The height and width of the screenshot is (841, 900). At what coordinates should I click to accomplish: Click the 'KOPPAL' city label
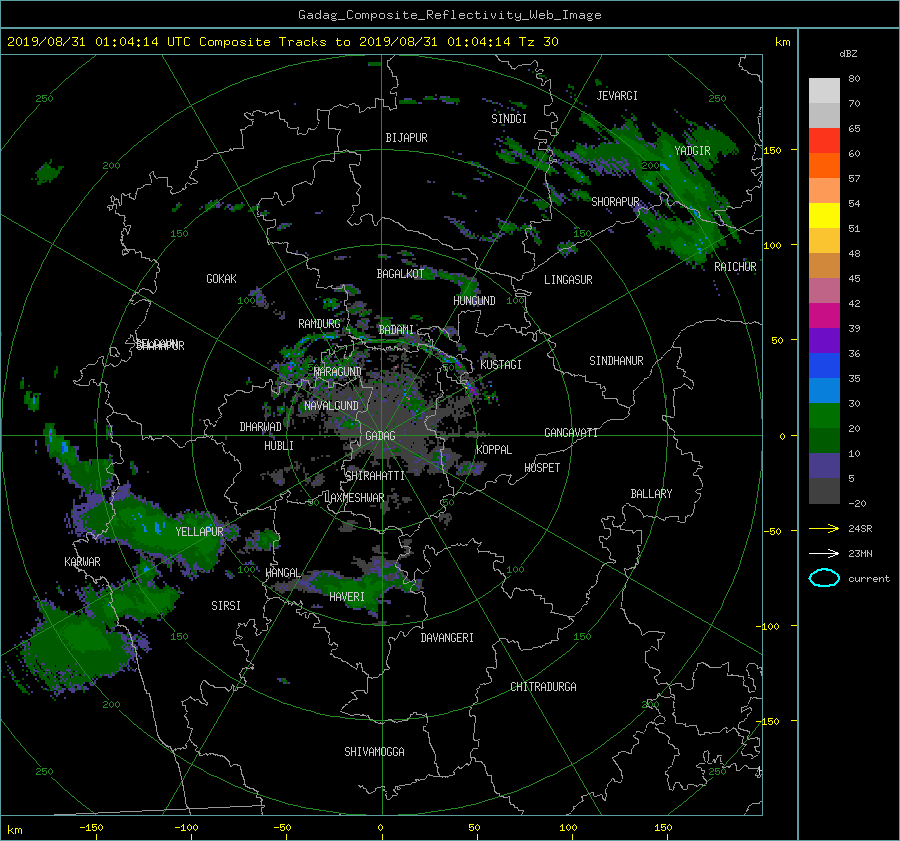tap(494, 450)
